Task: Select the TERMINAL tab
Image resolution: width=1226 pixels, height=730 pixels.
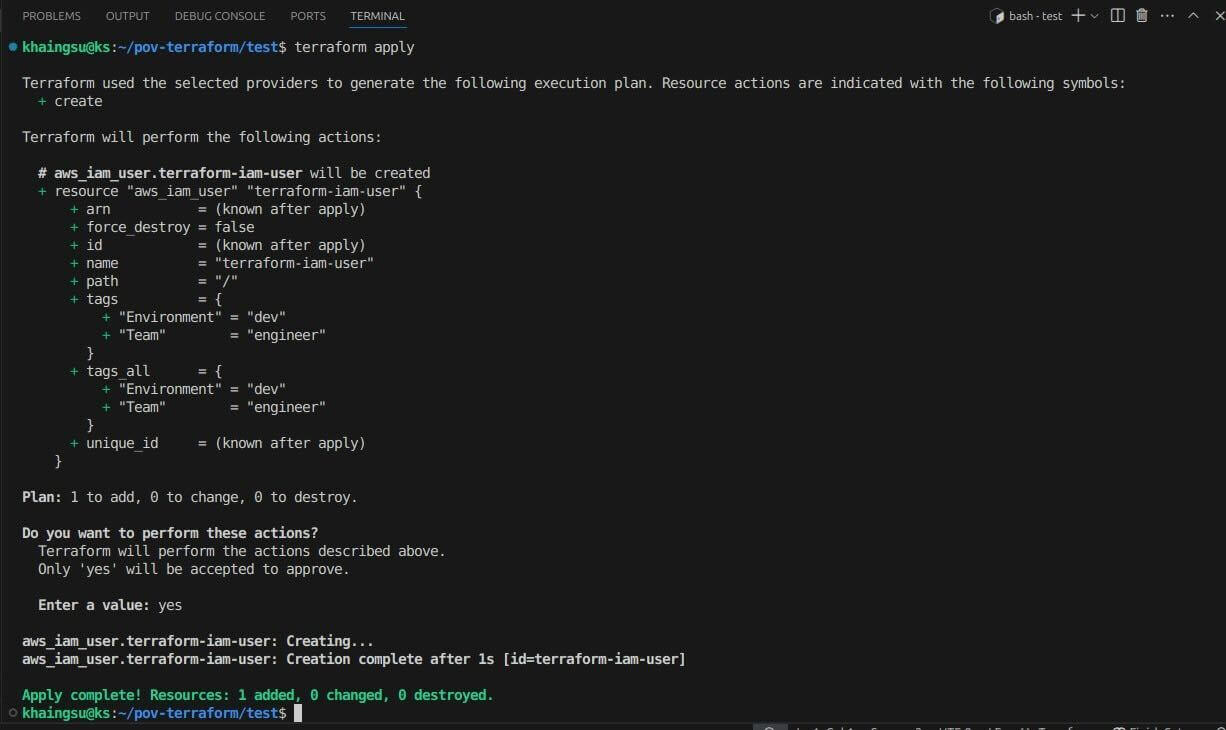Action: (x=378, y=16)
